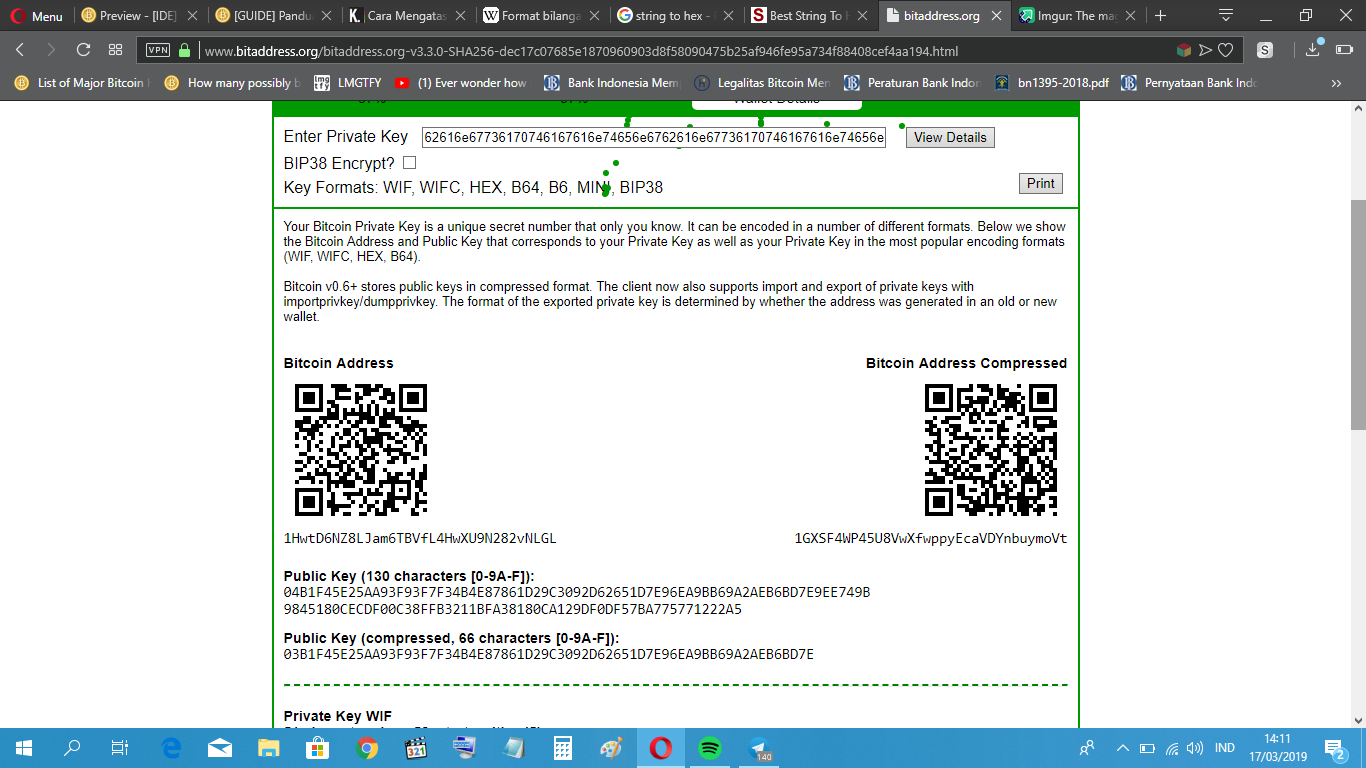The height and width of the screenshot is (768, 1366).
Task: Click the battery saver icon
Action: (x=1346, y=50)
